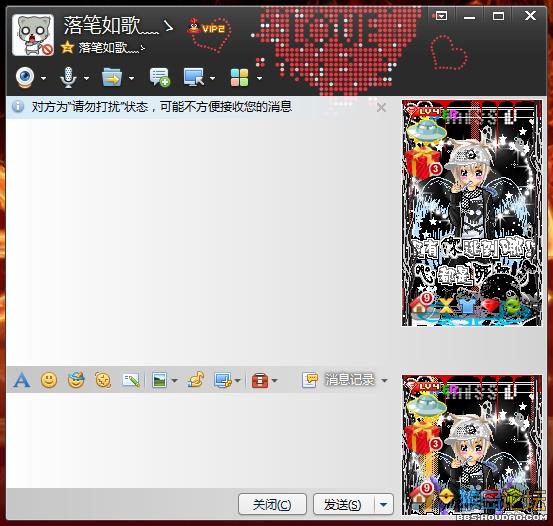This screenshot has height=526, width=553.
Task: Click the contact's QQ show avatar image
Action: click(472, 213)
